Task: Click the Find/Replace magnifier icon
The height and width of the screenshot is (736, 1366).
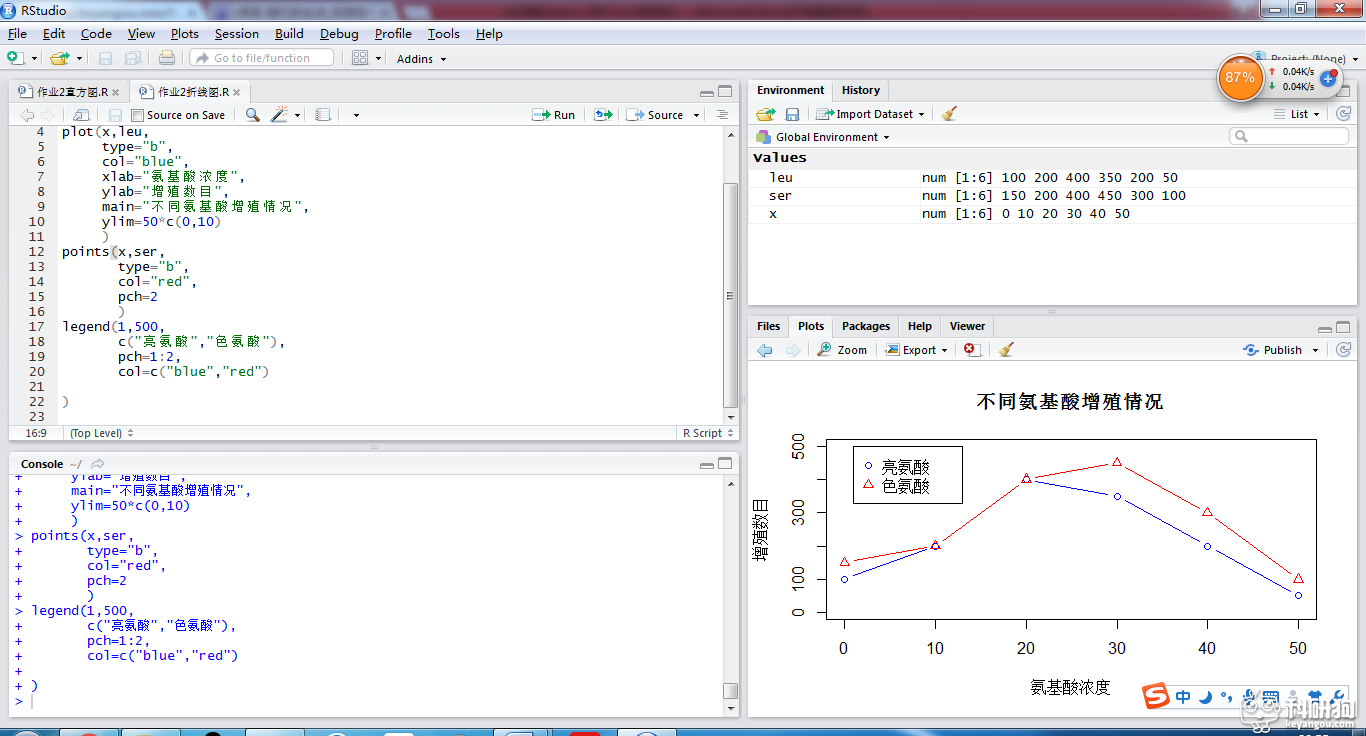Action: 252,115
